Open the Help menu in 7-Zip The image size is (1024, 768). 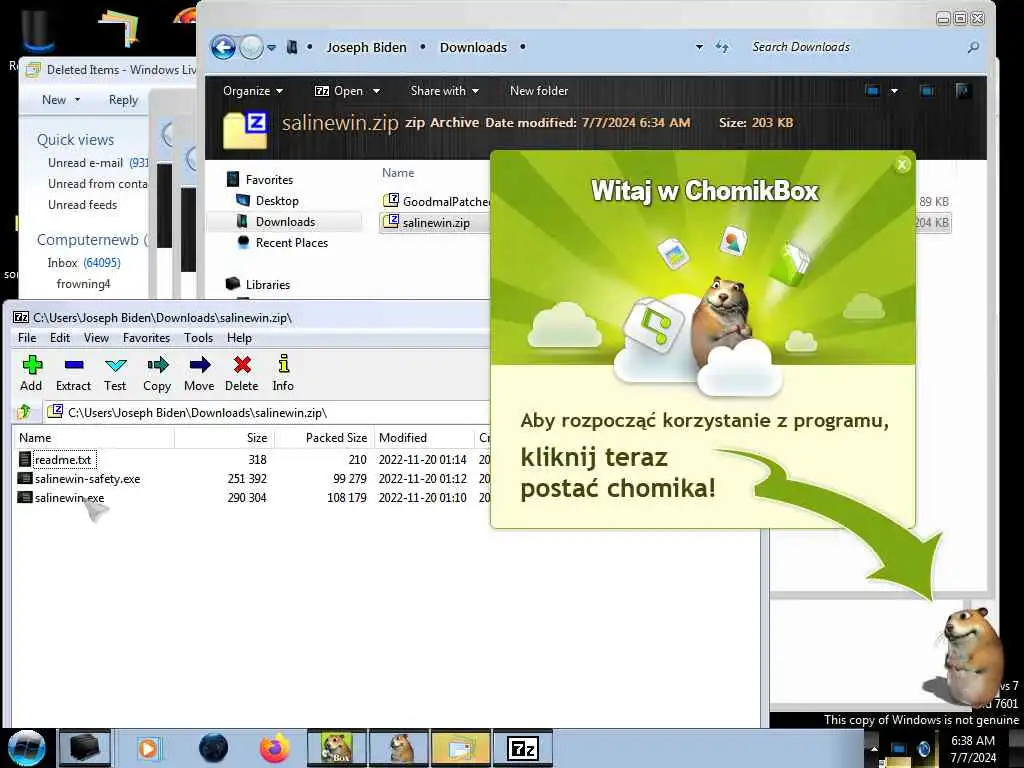pyautogui.click(x=239, y=338)
